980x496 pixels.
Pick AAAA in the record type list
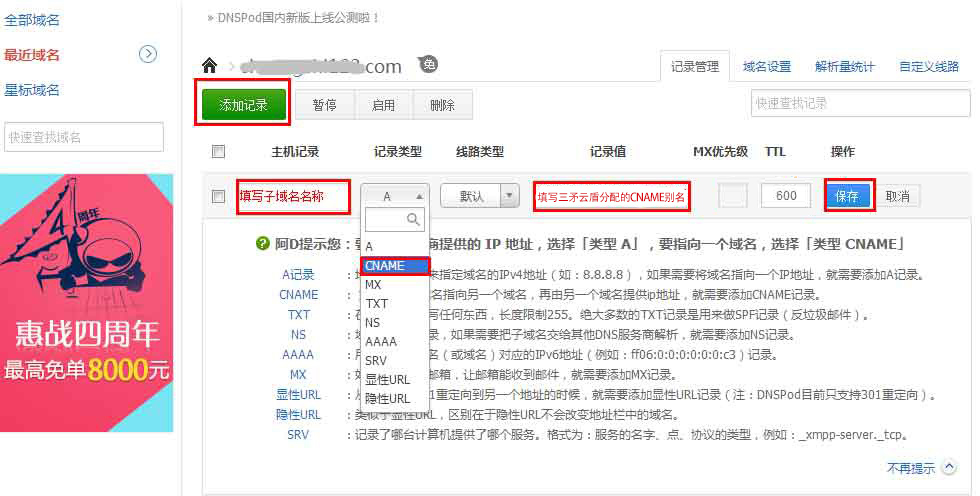381,342
